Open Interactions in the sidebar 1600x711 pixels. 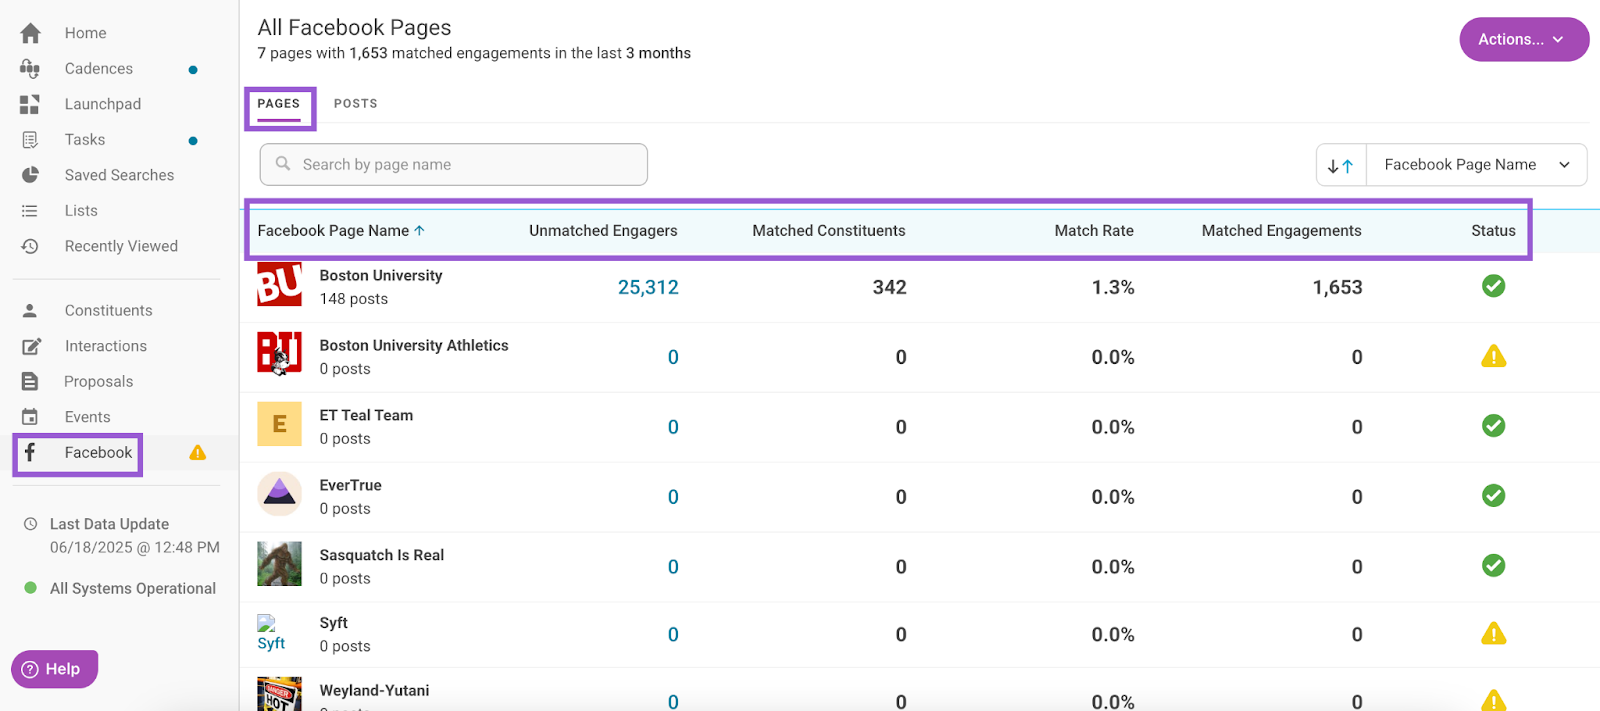click(x=106, y=346)
